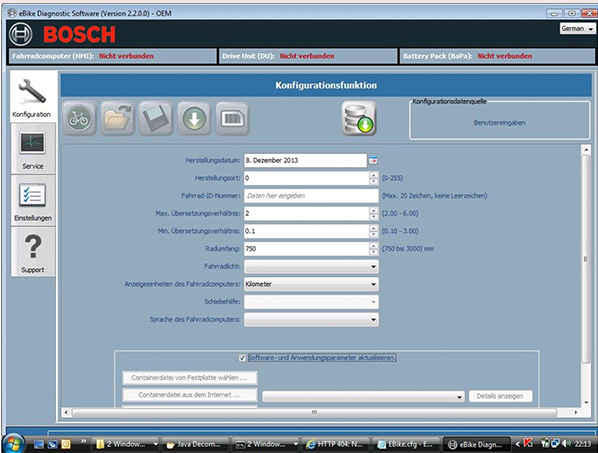Click the Fahrrad-ID-Nummer input field
Screen dimensions: 598x453
pyautogui.click(x=311, y=196)
